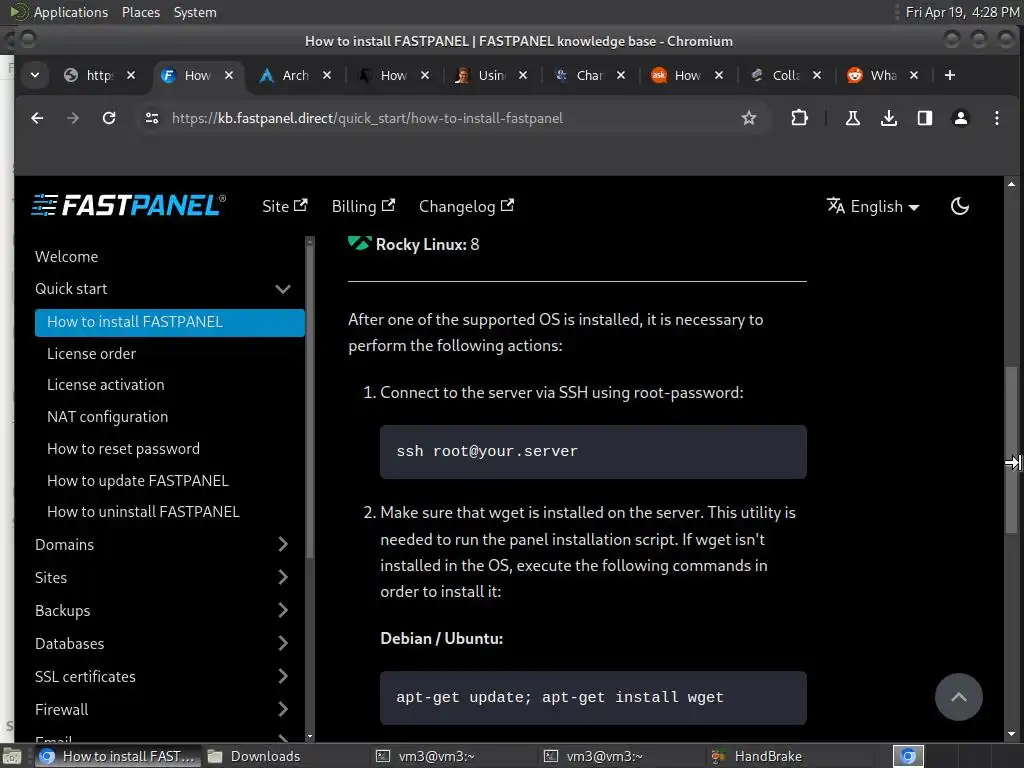Click the page scroll up arrow
Screen dimensions: 1024x768
1011,184
